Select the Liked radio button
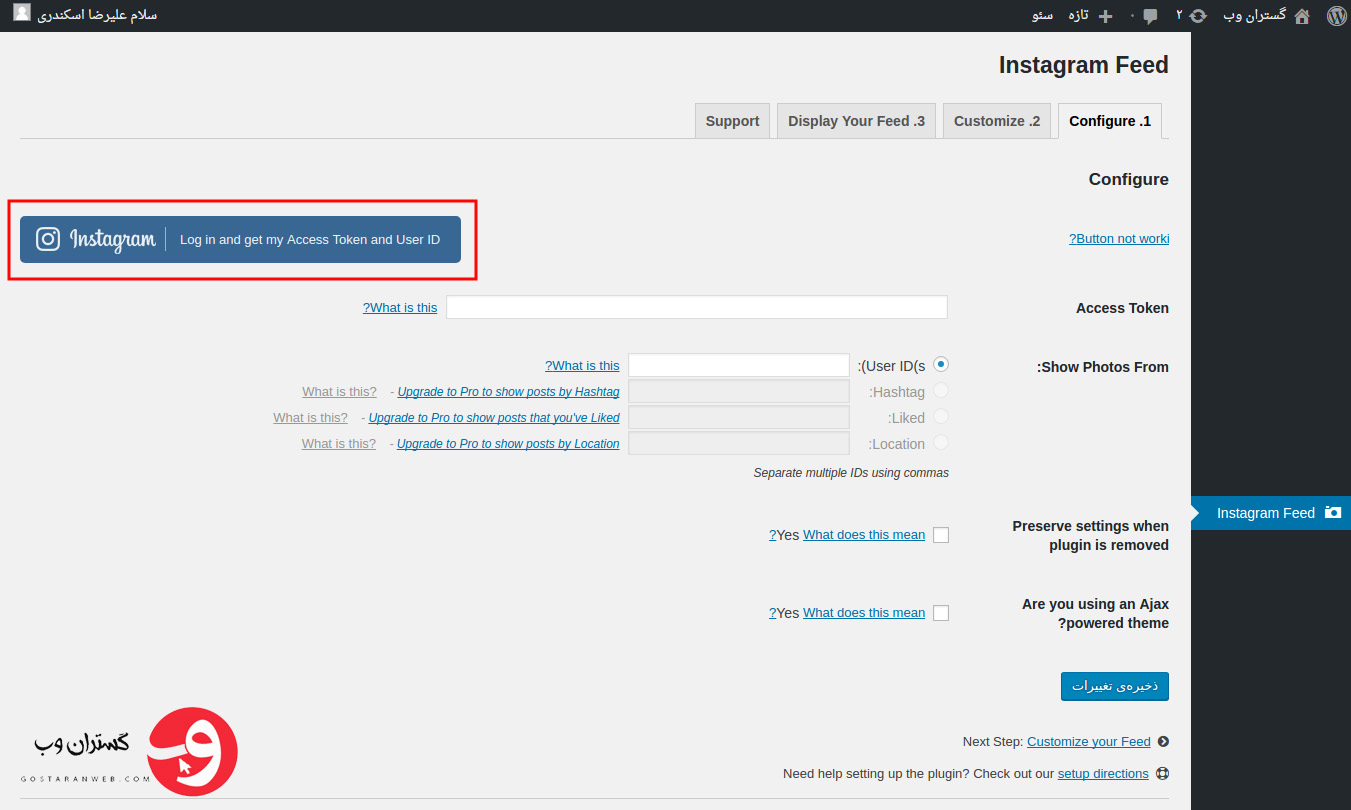The height and width of the screenshot is (810, 1351). [940, 417]
